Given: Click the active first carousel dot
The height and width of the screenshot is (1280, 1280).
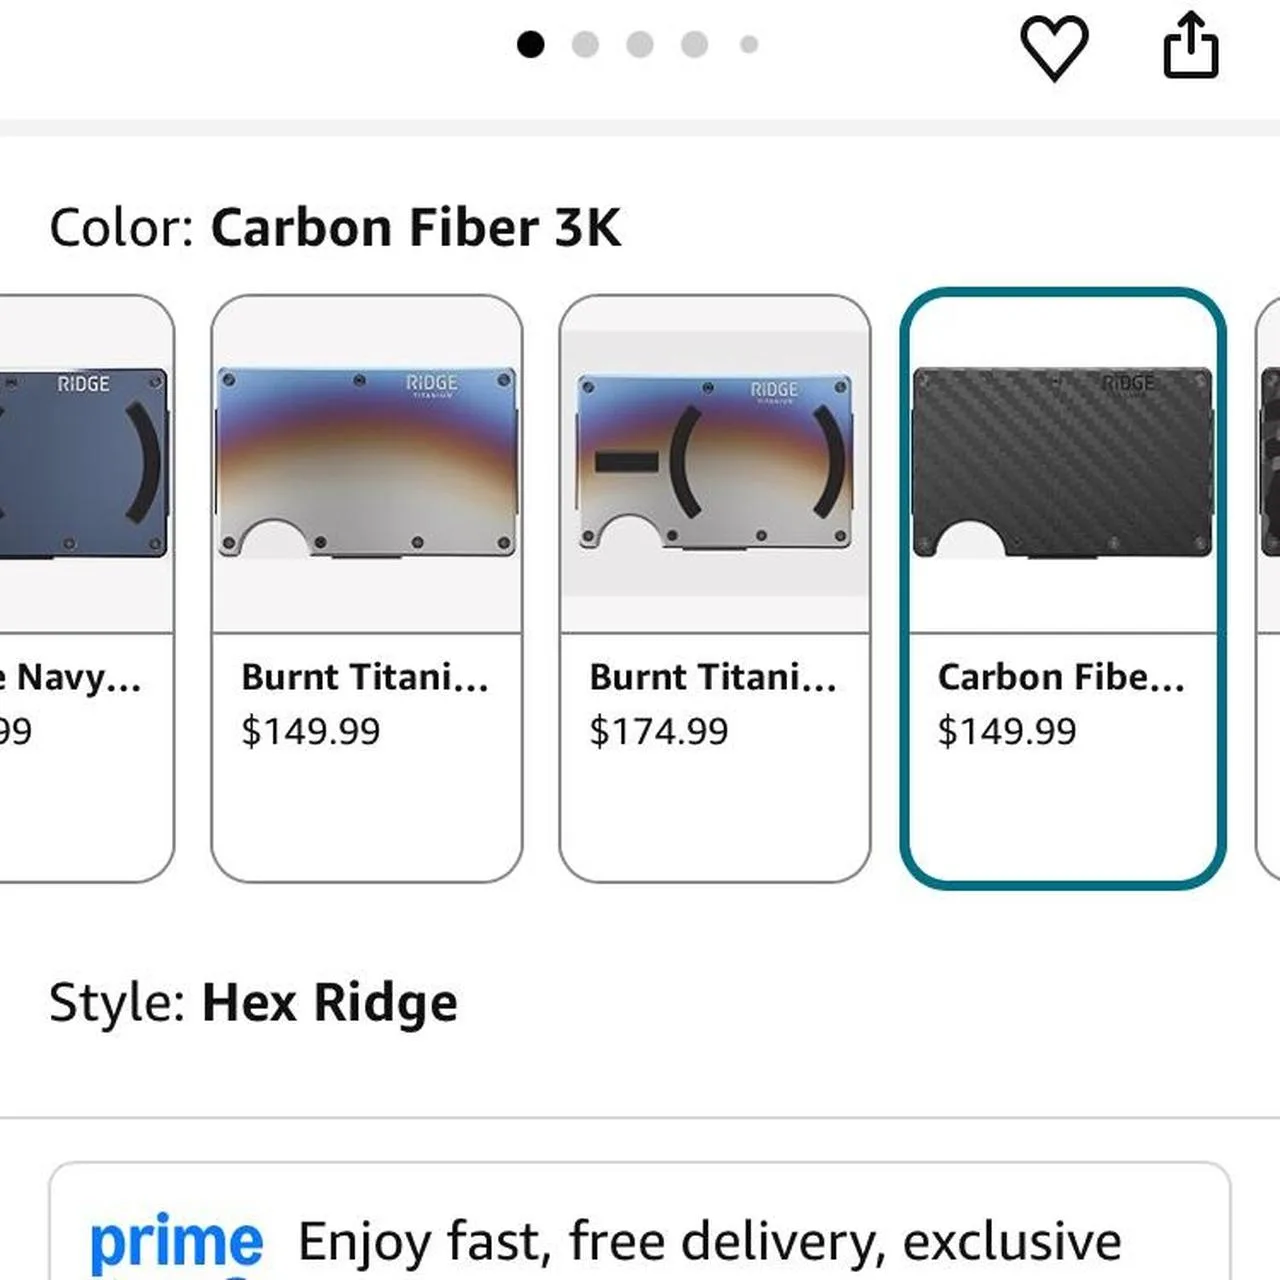Looking at the screenshot, I should (530, 44).
